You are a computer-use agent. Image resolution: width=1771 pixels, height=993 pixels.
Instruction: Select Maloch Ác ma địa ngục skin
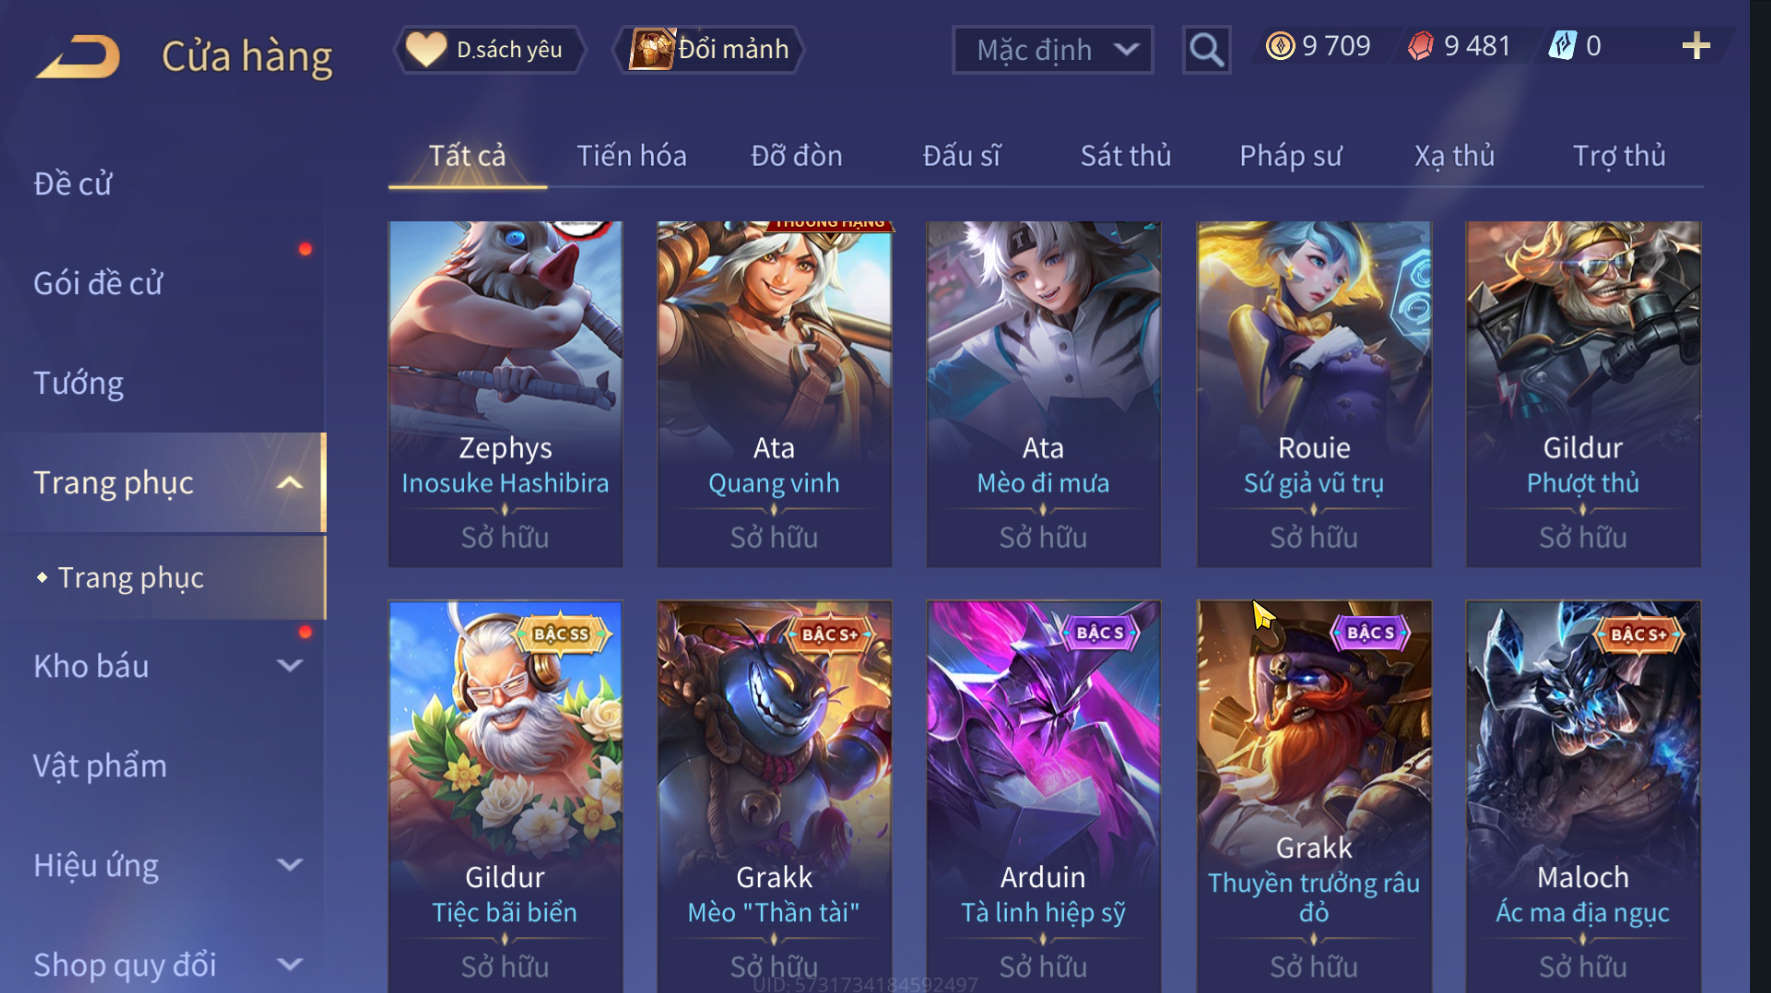(x=1583, y=796)
